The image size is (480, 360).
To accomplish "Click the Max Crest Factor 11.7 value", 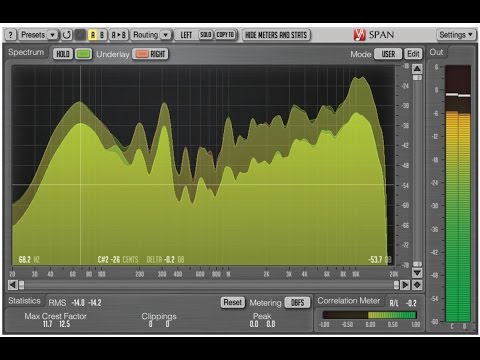I will coord(48,324).
